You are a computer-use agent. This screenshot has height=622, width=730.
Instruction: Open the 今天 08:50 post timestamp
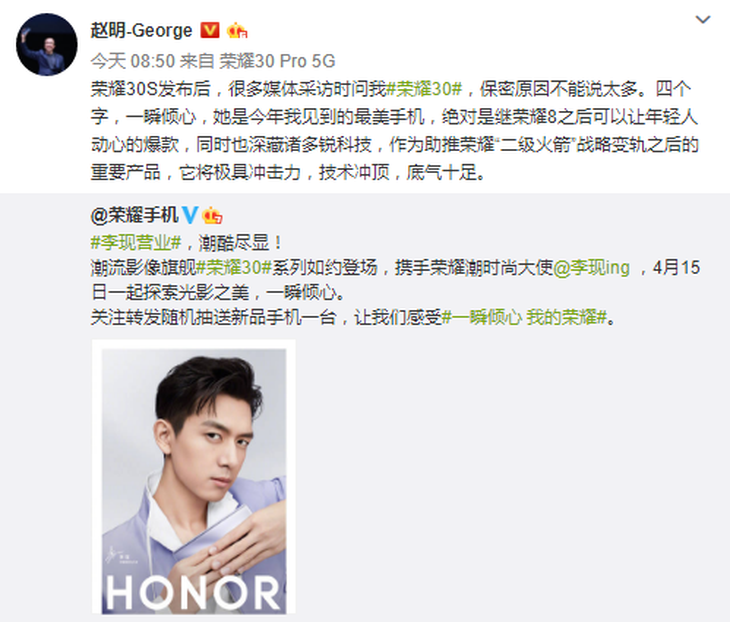pyautogui.click(x=133, y=61)
